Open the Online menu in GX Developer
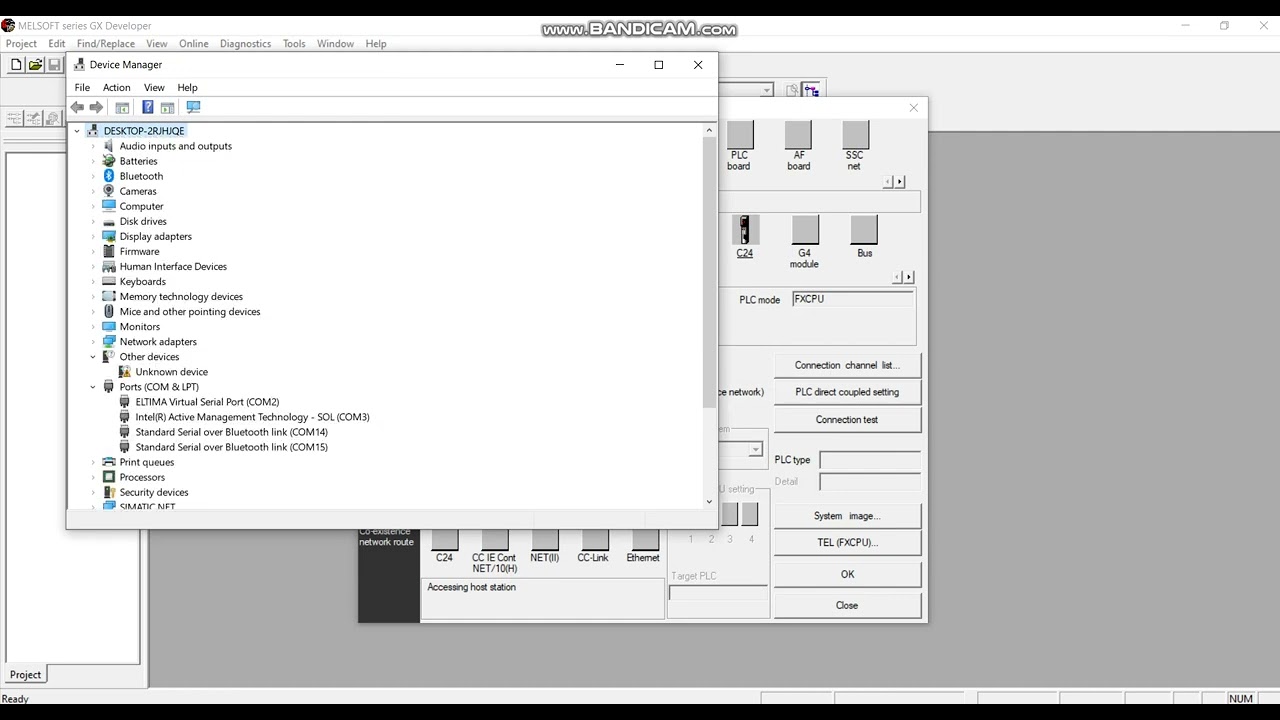The width and height of the screenshot is (1280, 720). click(x=194, y=44)
